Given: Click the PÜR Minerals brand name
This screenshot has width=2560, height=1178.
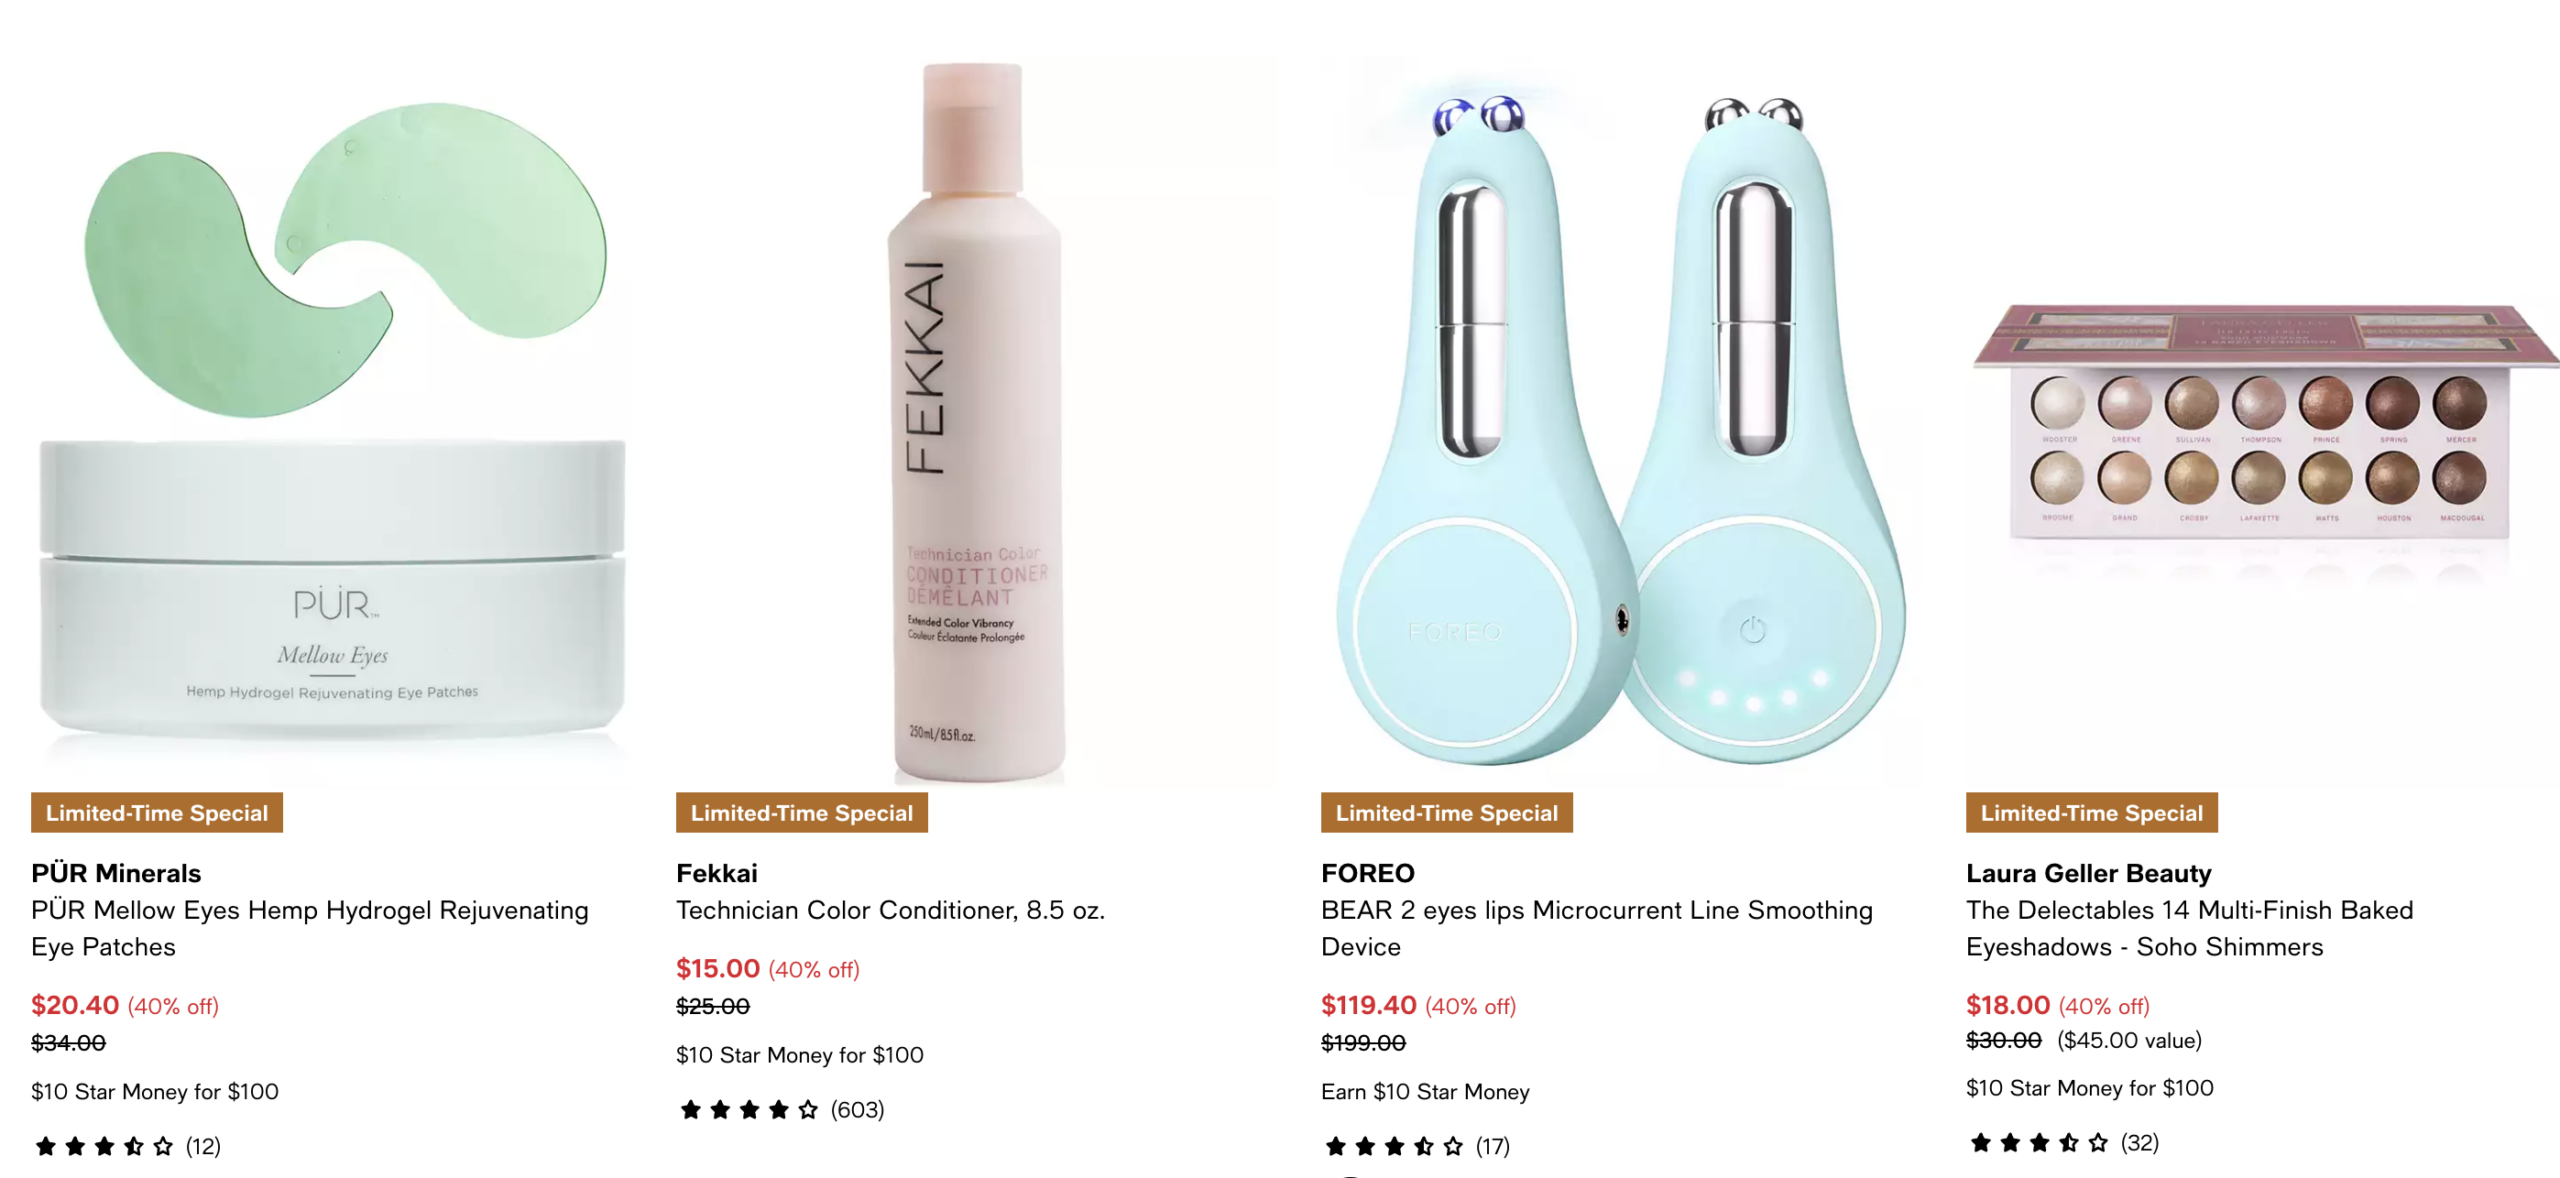Looking at the screenshot, I should point(116,873).
